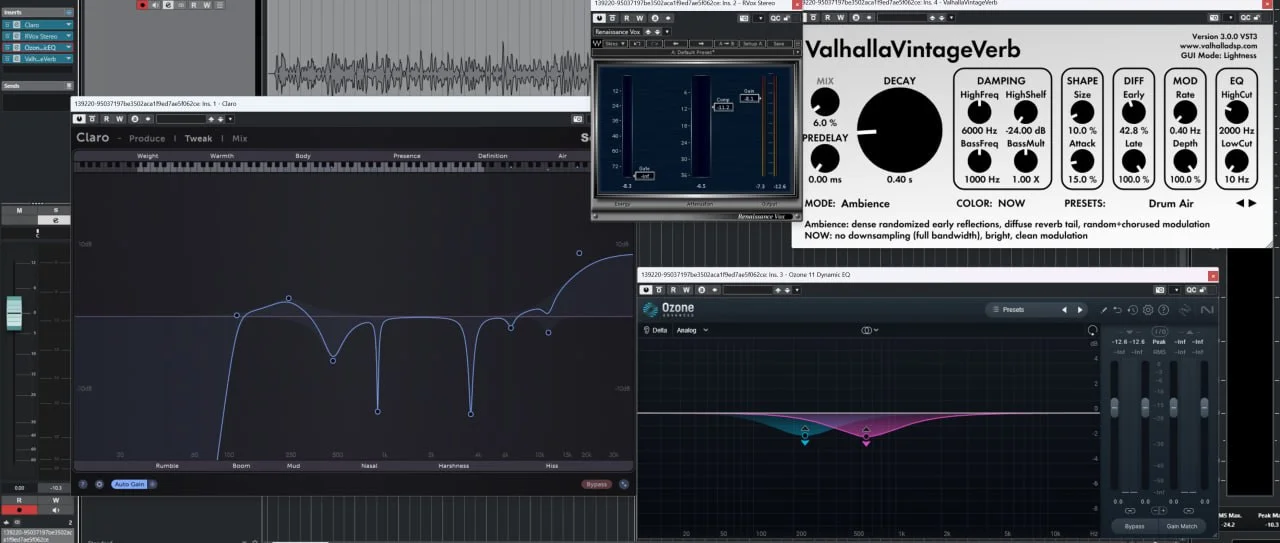This screenshot has width=1280, height=543.
Task: Select the Claro EQ node at 1k notch
Action: (x=377, y=411)
